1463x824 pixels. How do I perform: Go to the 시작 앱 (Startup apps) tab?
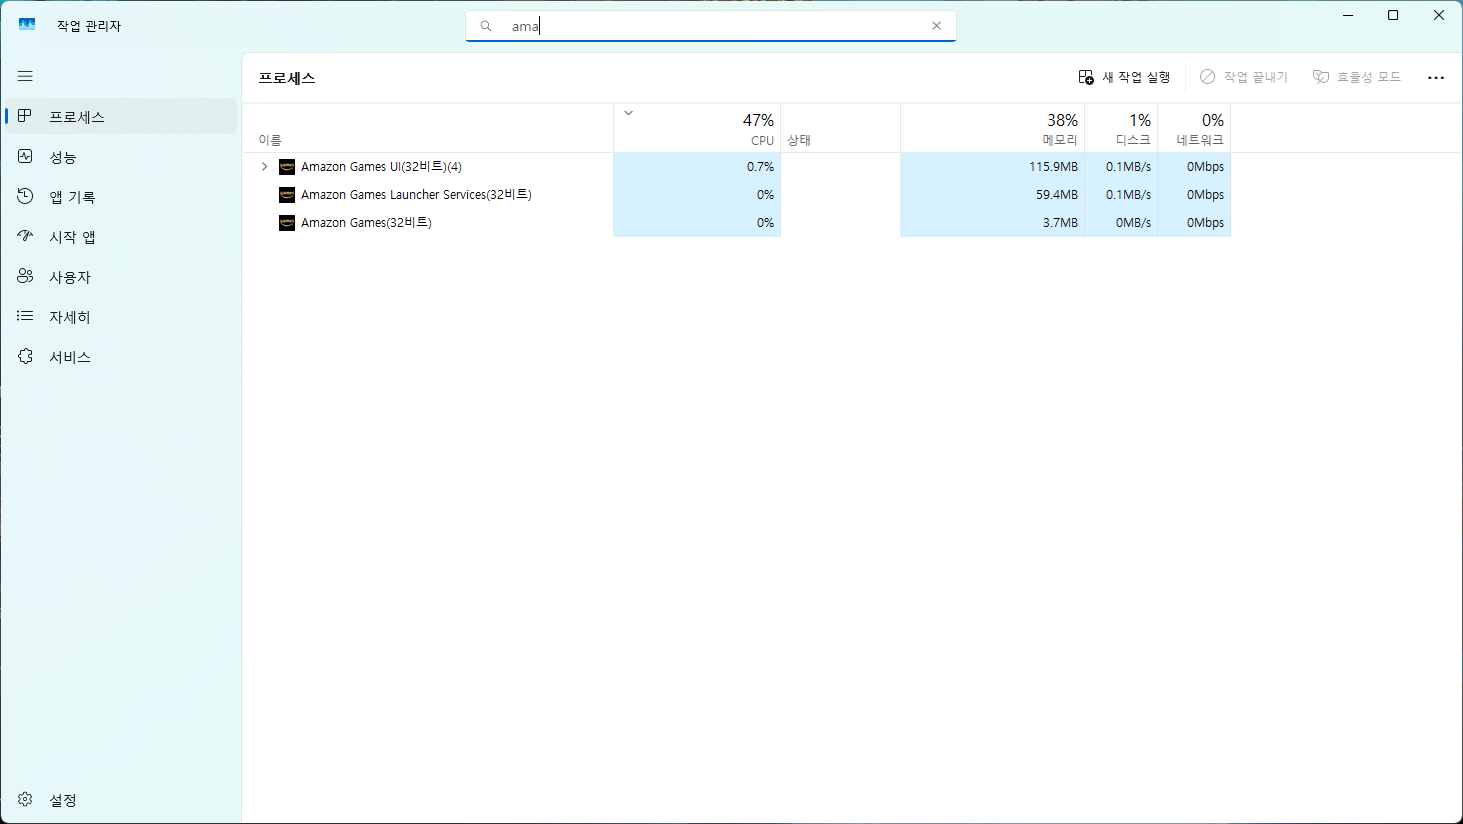[121, 236]
